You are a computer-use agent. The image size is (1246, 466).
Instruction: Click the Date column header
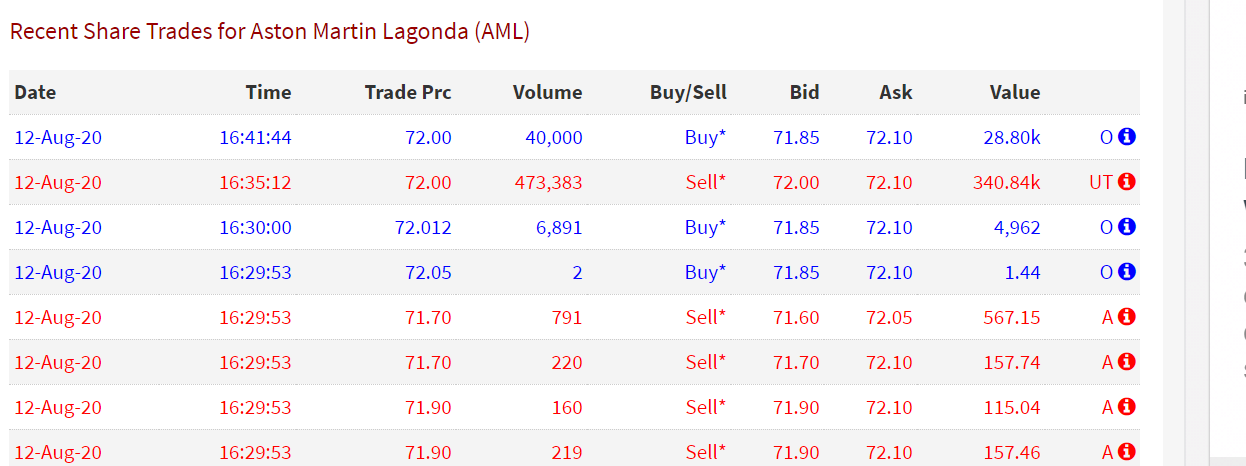35,92
